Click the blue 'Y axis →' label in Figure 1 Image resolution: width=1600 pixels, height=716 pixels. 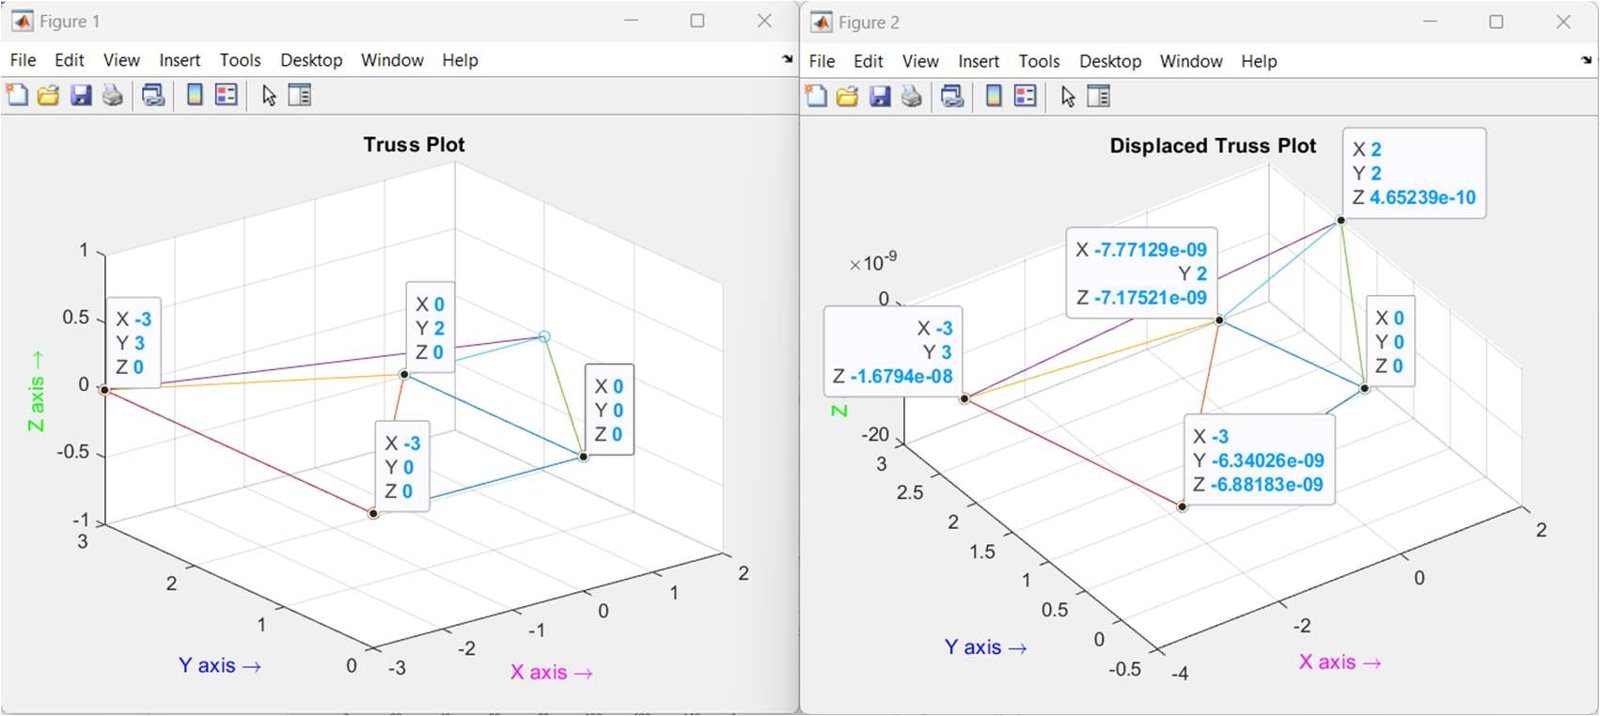click(x=220, y=665)
